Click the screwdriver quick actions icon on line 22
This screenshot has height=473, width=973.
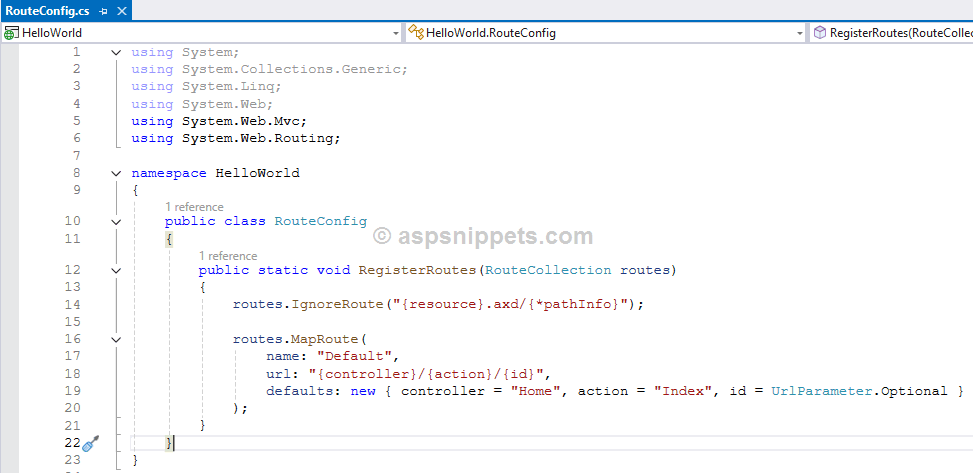coord(91,444)
